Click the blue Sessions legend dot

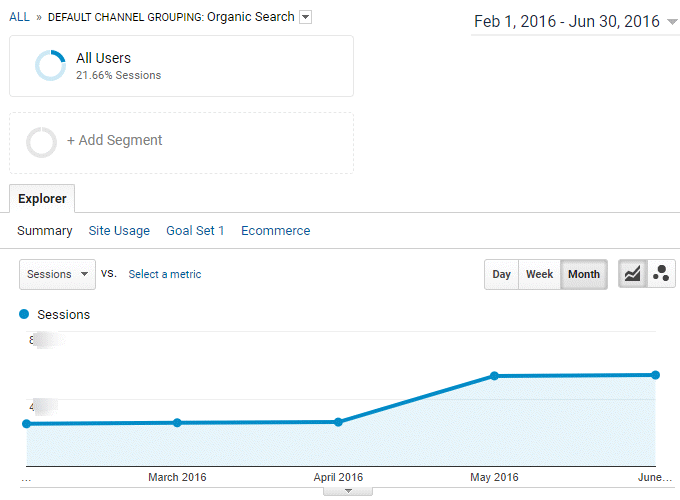(x=24, y=314)
